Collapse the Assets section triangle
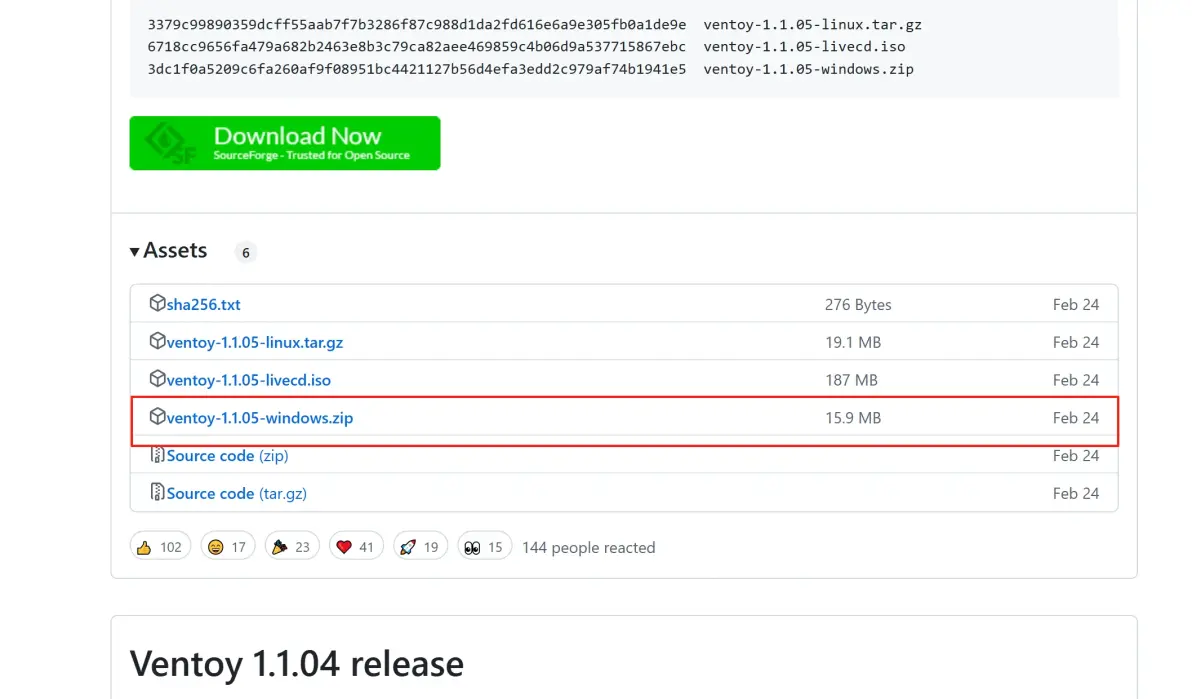The image size is (1192, 699). tap(135, 251)
